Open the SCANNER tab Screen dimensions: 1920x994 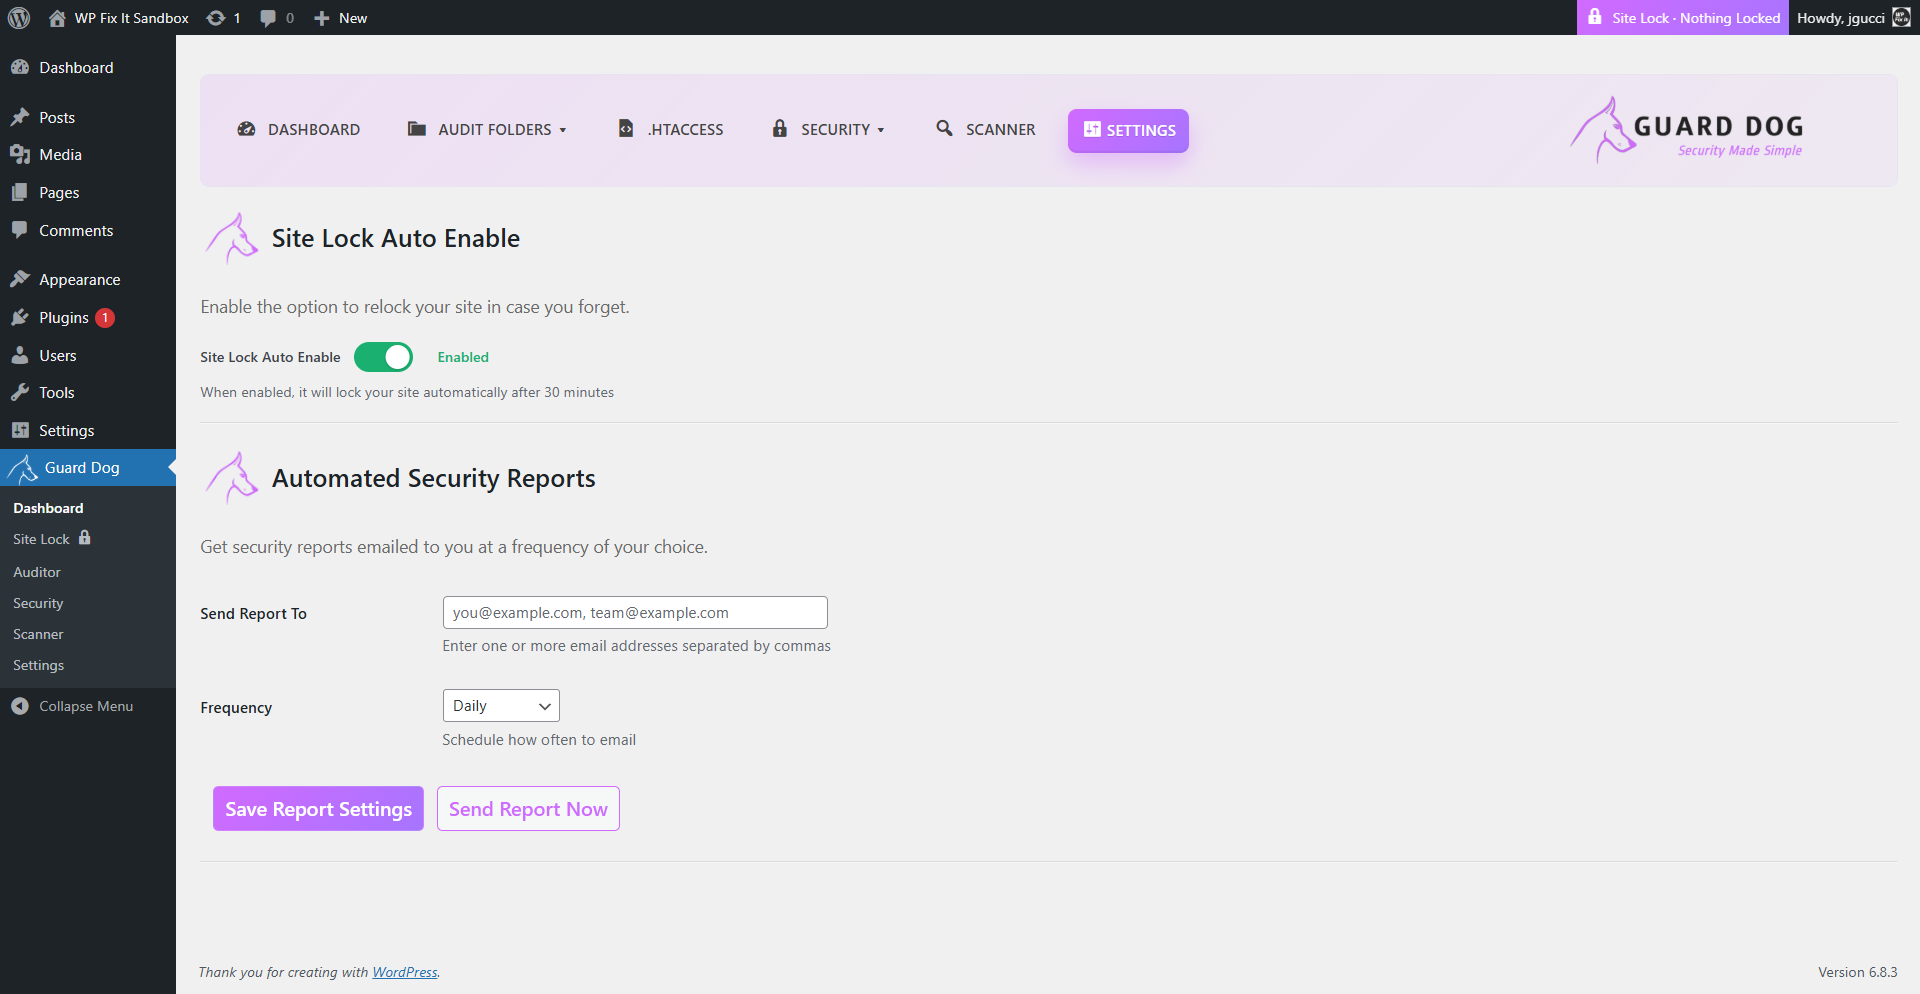(x=986, y=130)
